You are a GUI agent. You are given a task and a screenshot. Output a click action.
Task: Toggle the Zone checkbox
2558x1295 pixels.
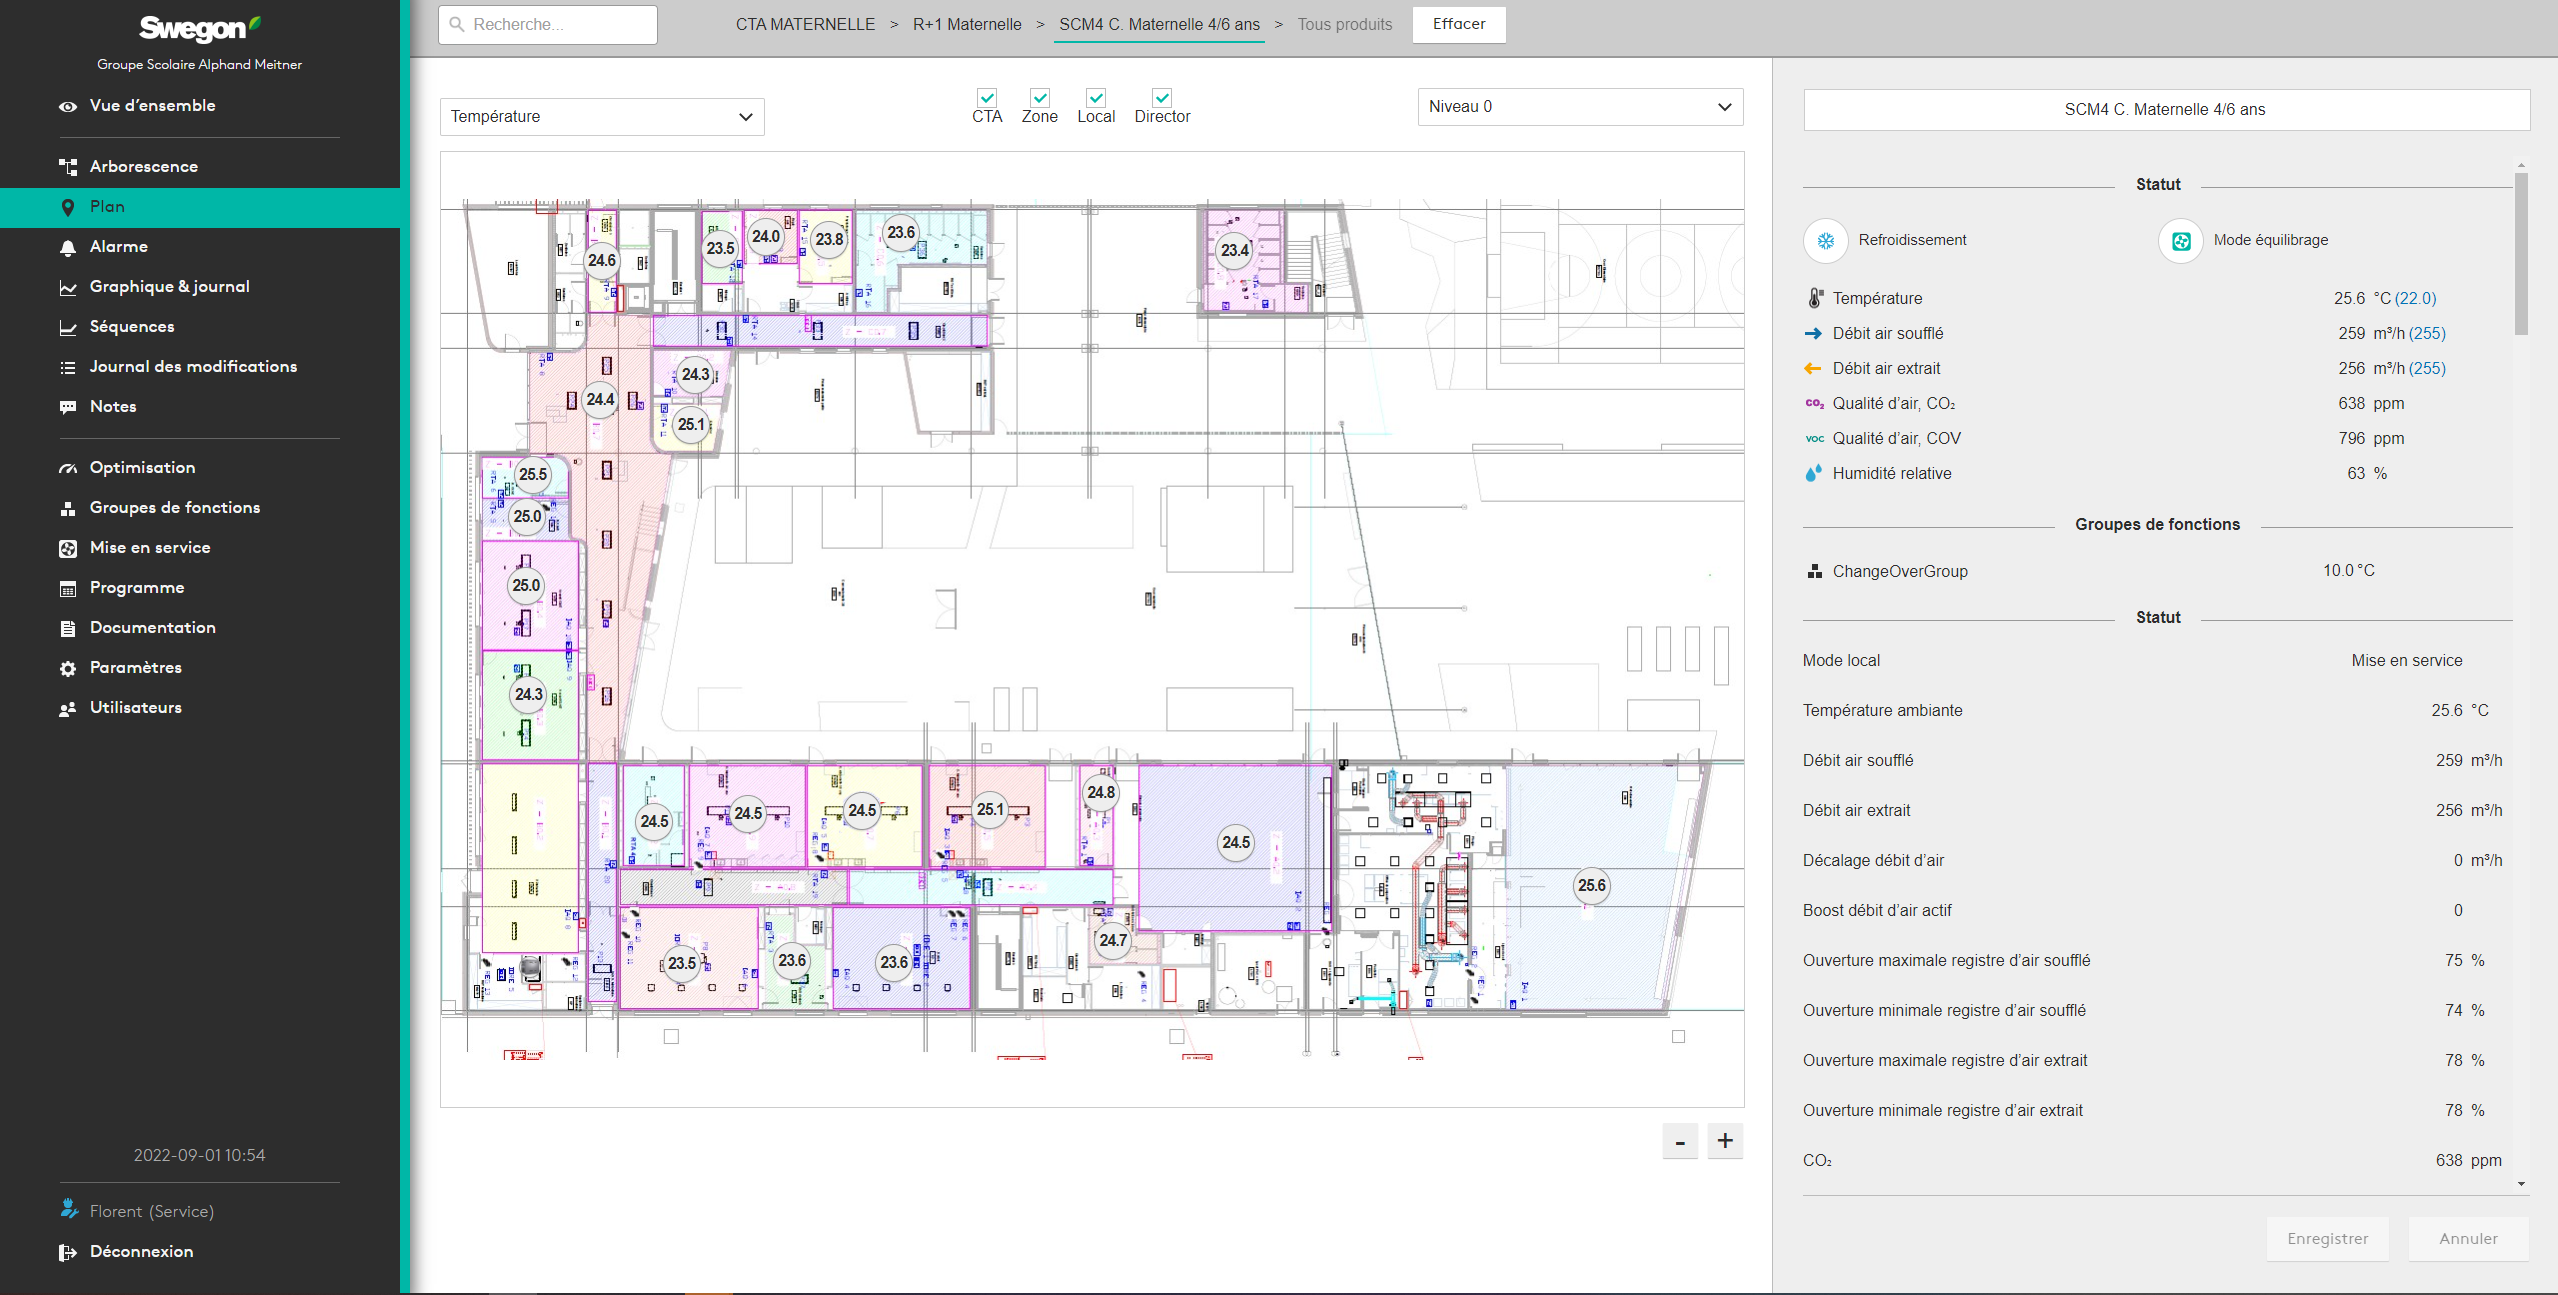[1040, 98]
